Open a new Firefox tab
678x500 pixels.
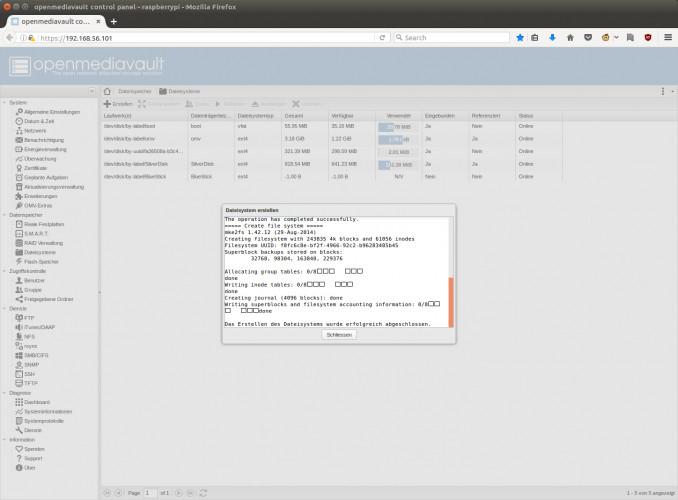coord(113,22)
